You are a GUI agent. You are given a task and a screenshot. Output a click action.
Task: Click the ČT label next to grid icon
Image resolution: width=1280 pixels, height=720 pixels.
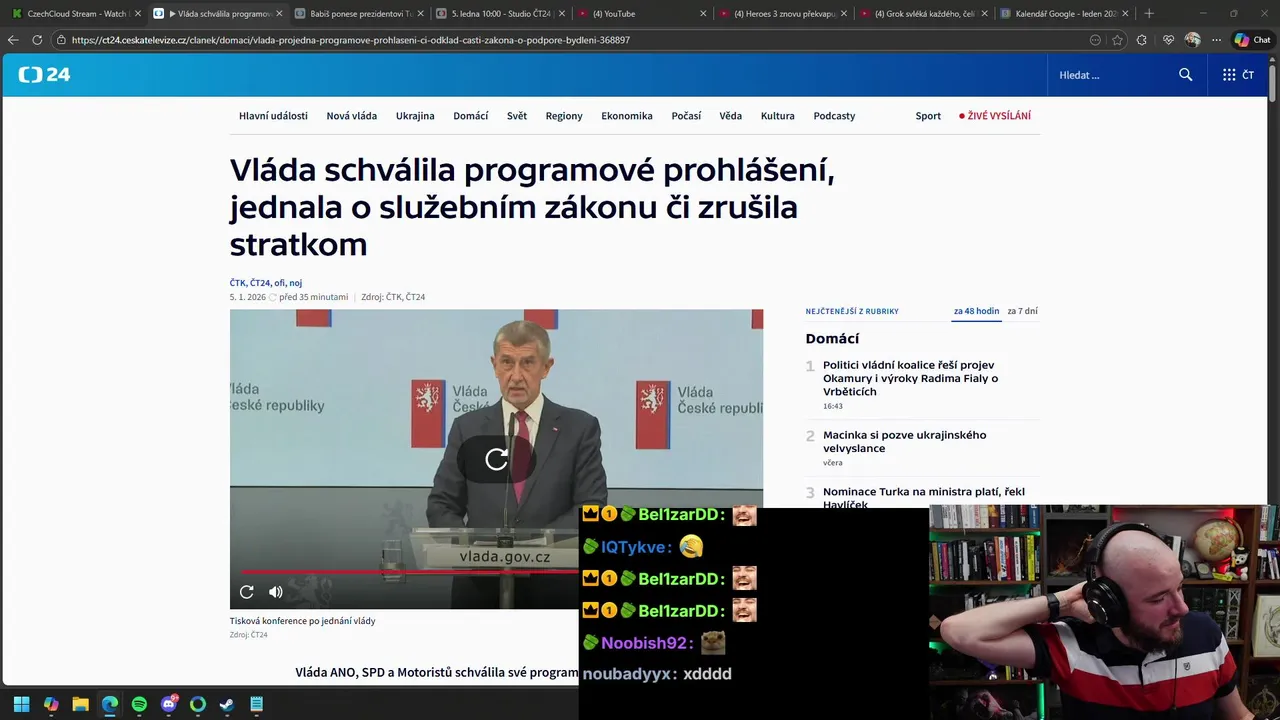(x=1247, y=75)
